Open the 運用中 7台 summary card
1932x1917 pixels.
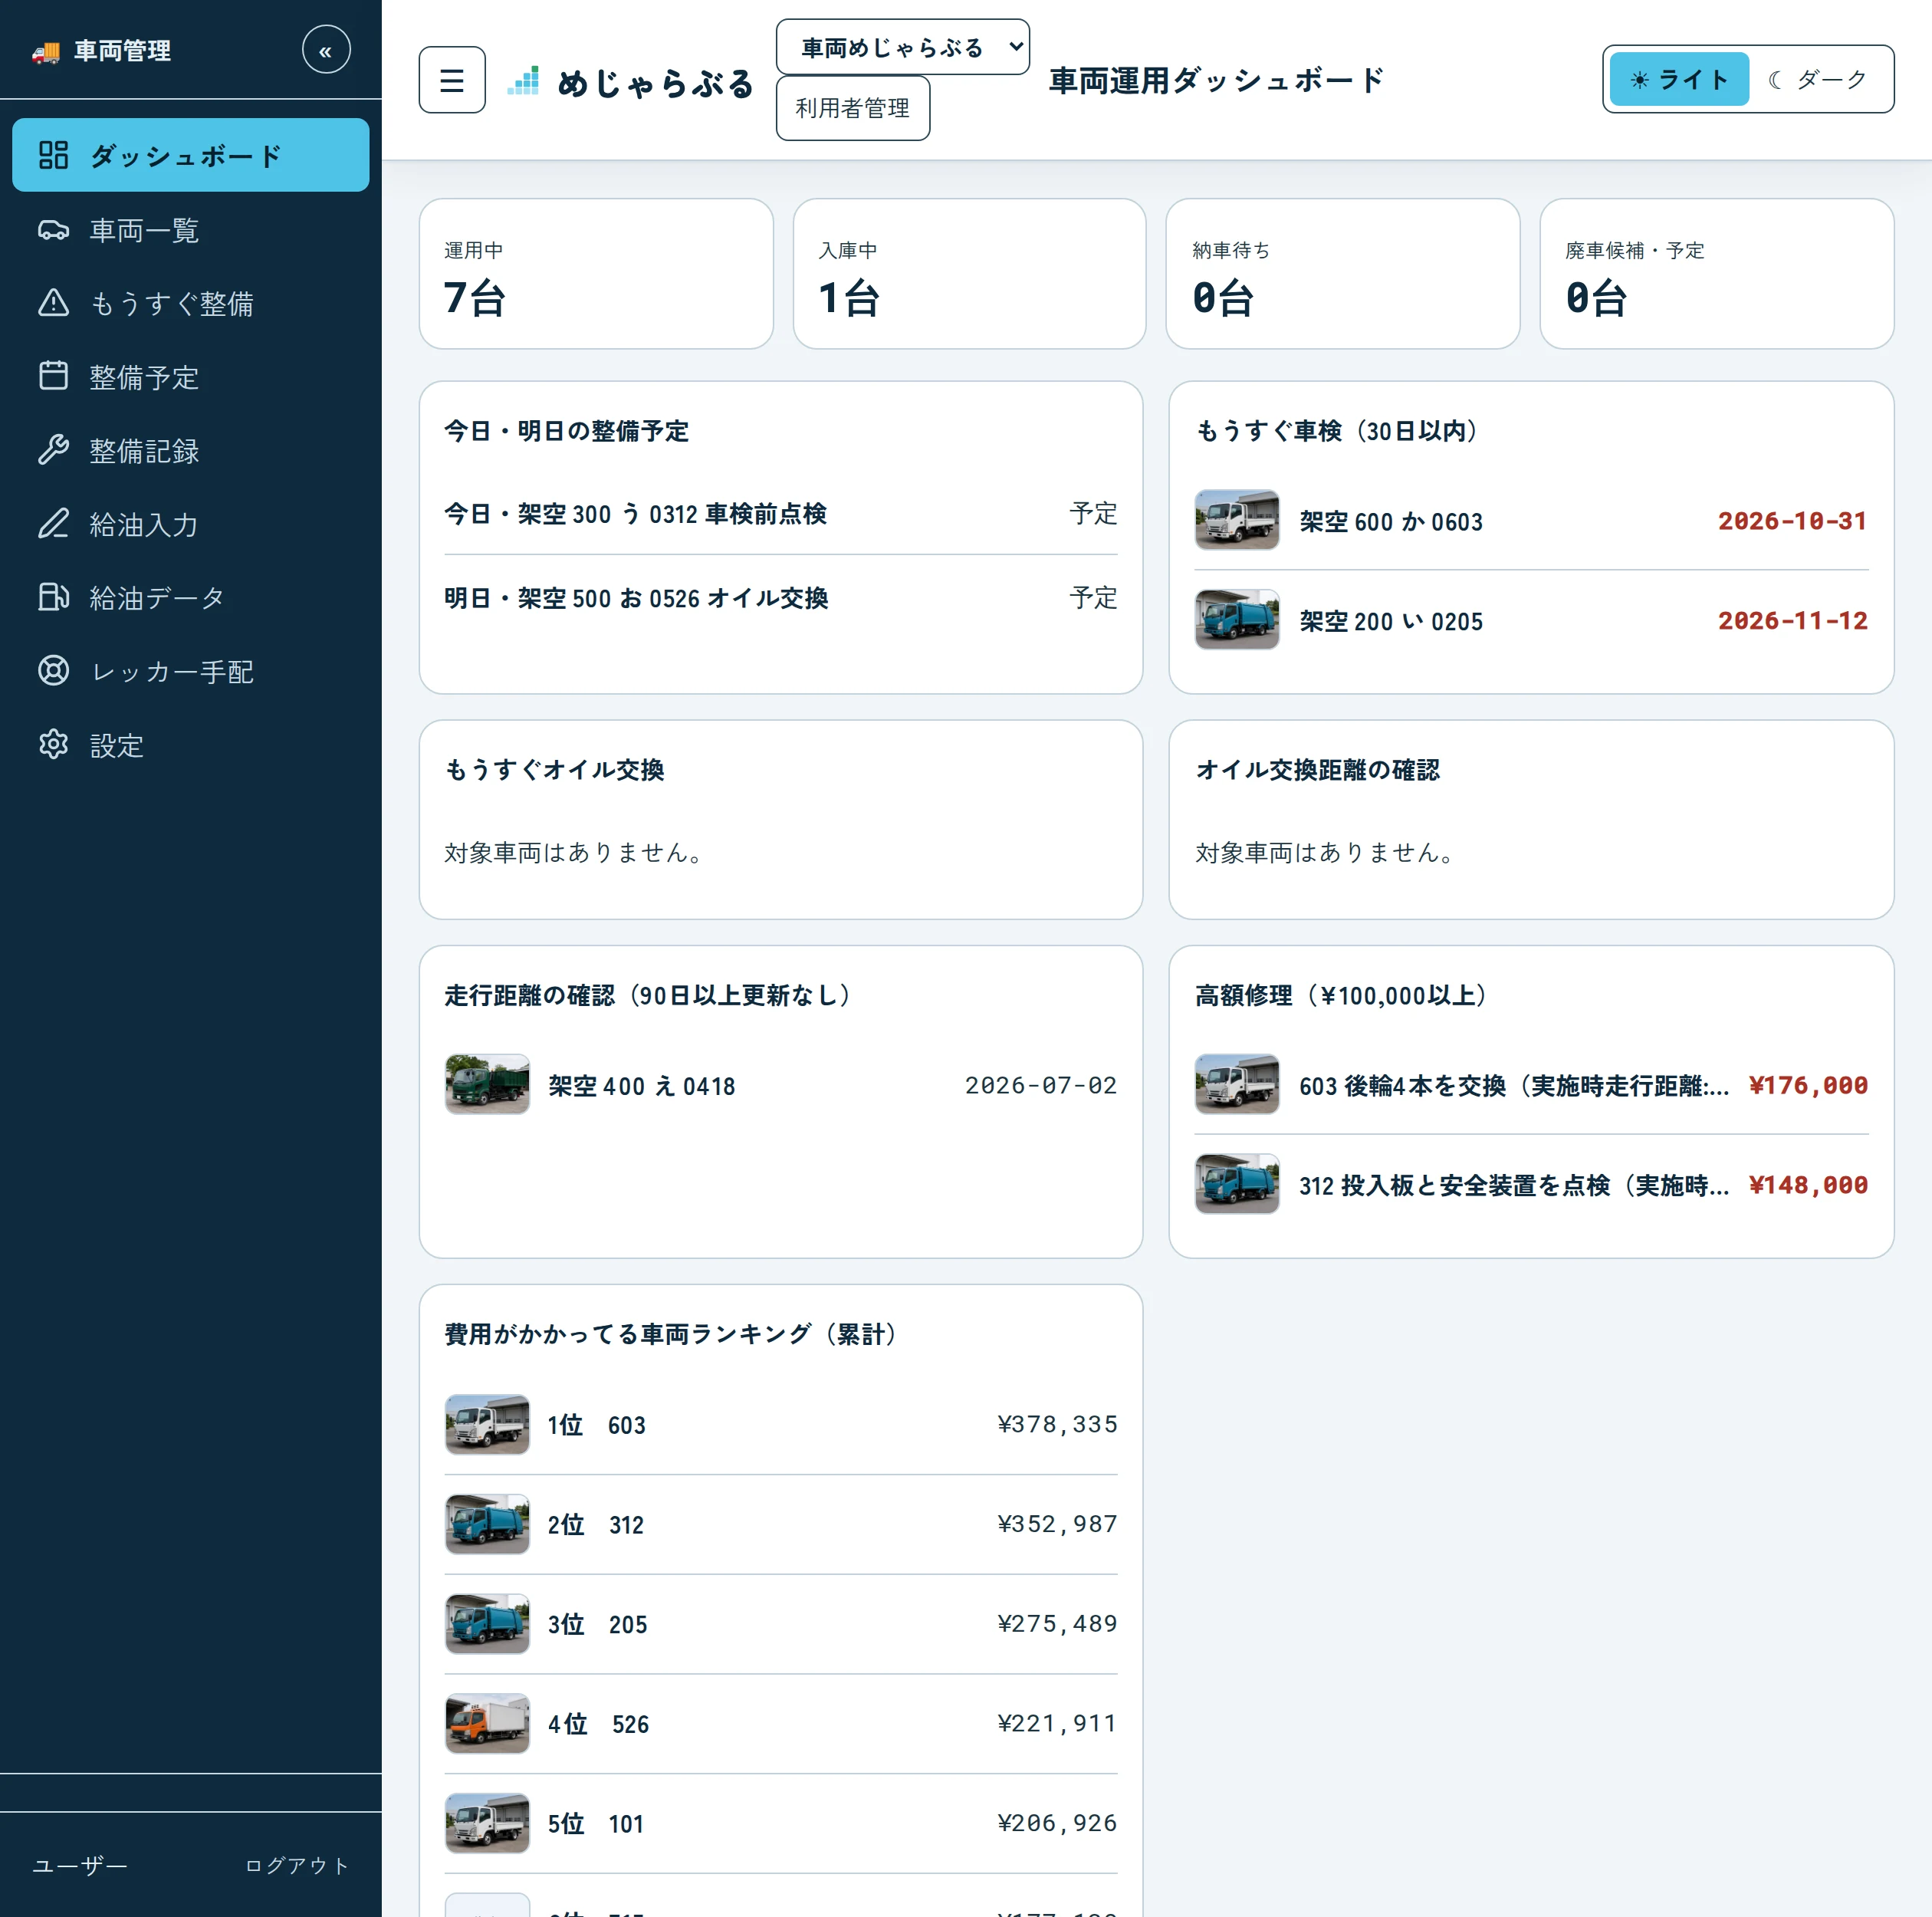point(596,273)
